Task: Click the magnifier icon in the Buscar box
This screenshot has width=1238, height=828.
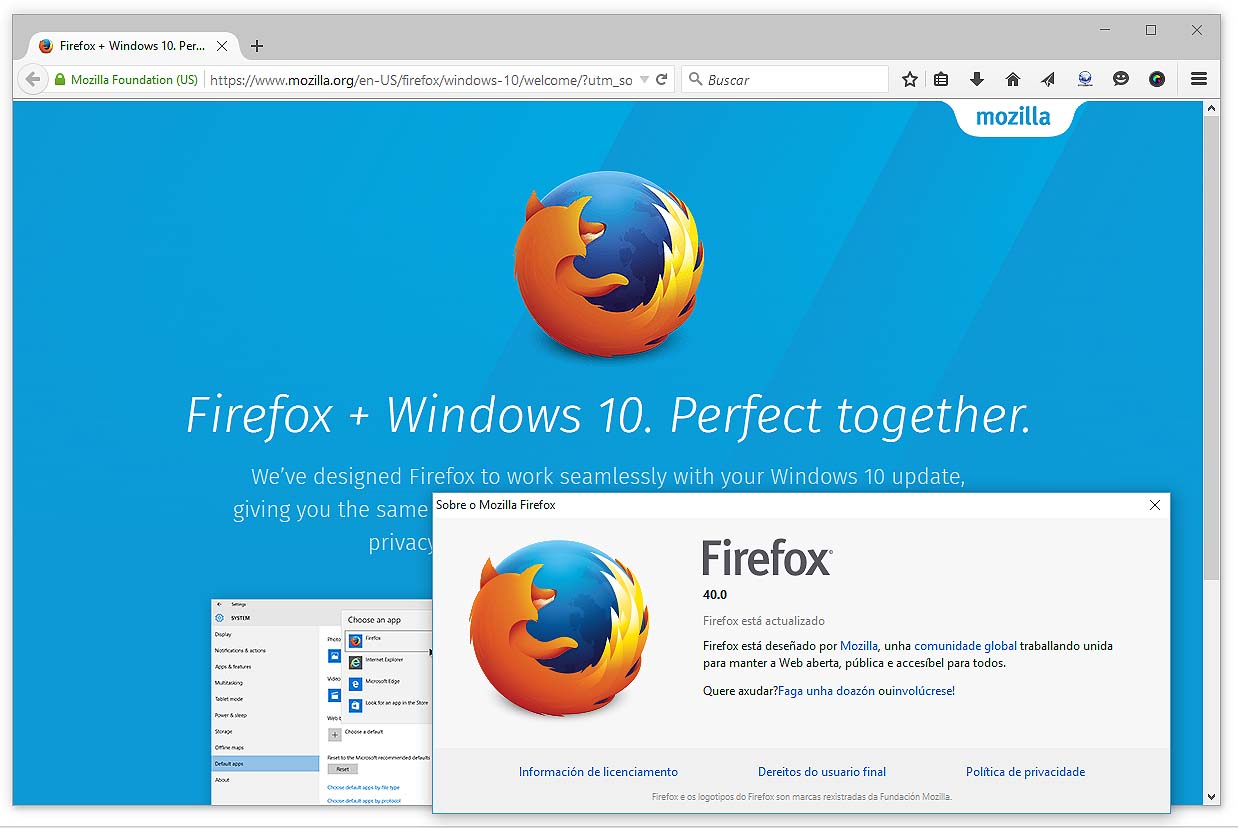Action: tap(696, 79)
